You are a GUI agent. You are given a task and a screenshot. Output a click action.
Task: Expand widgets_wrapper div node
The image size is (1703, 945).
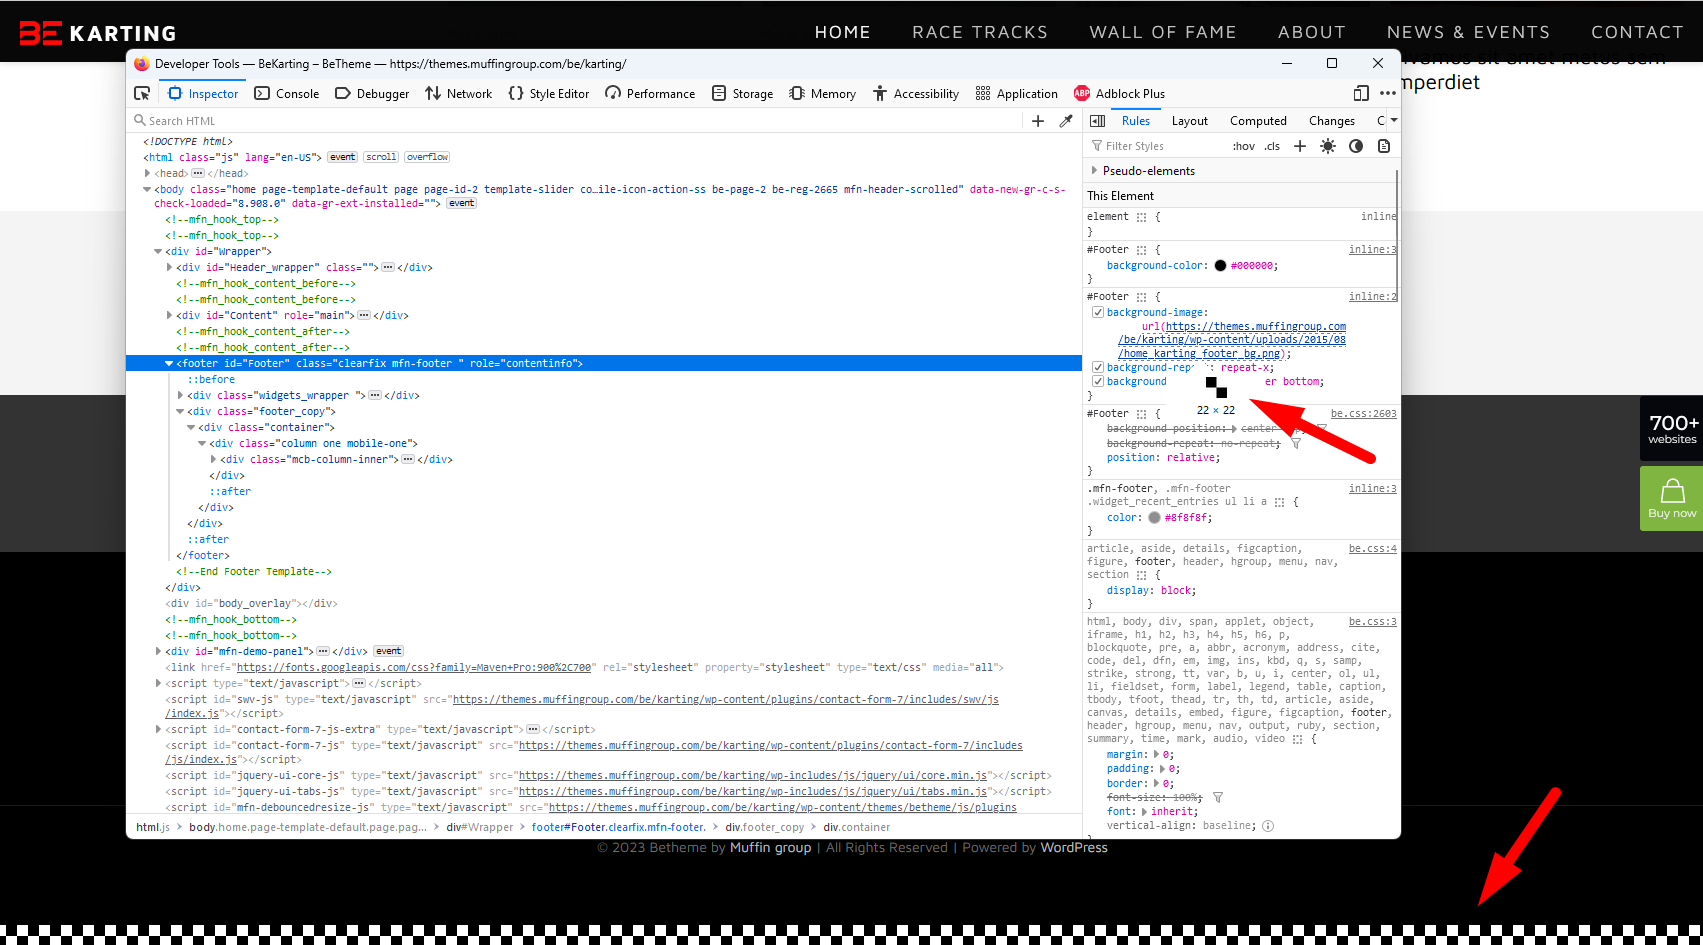coord(180,395)
